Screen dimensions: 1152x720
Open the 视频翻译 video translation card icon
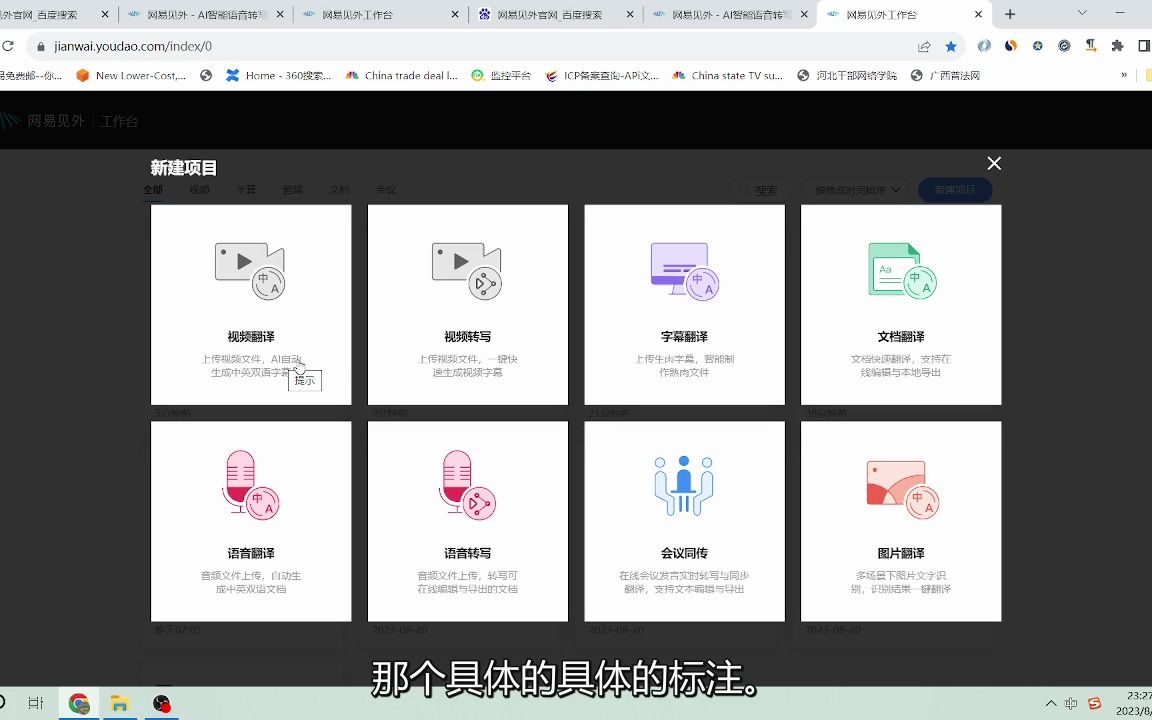tap(250, 268)
